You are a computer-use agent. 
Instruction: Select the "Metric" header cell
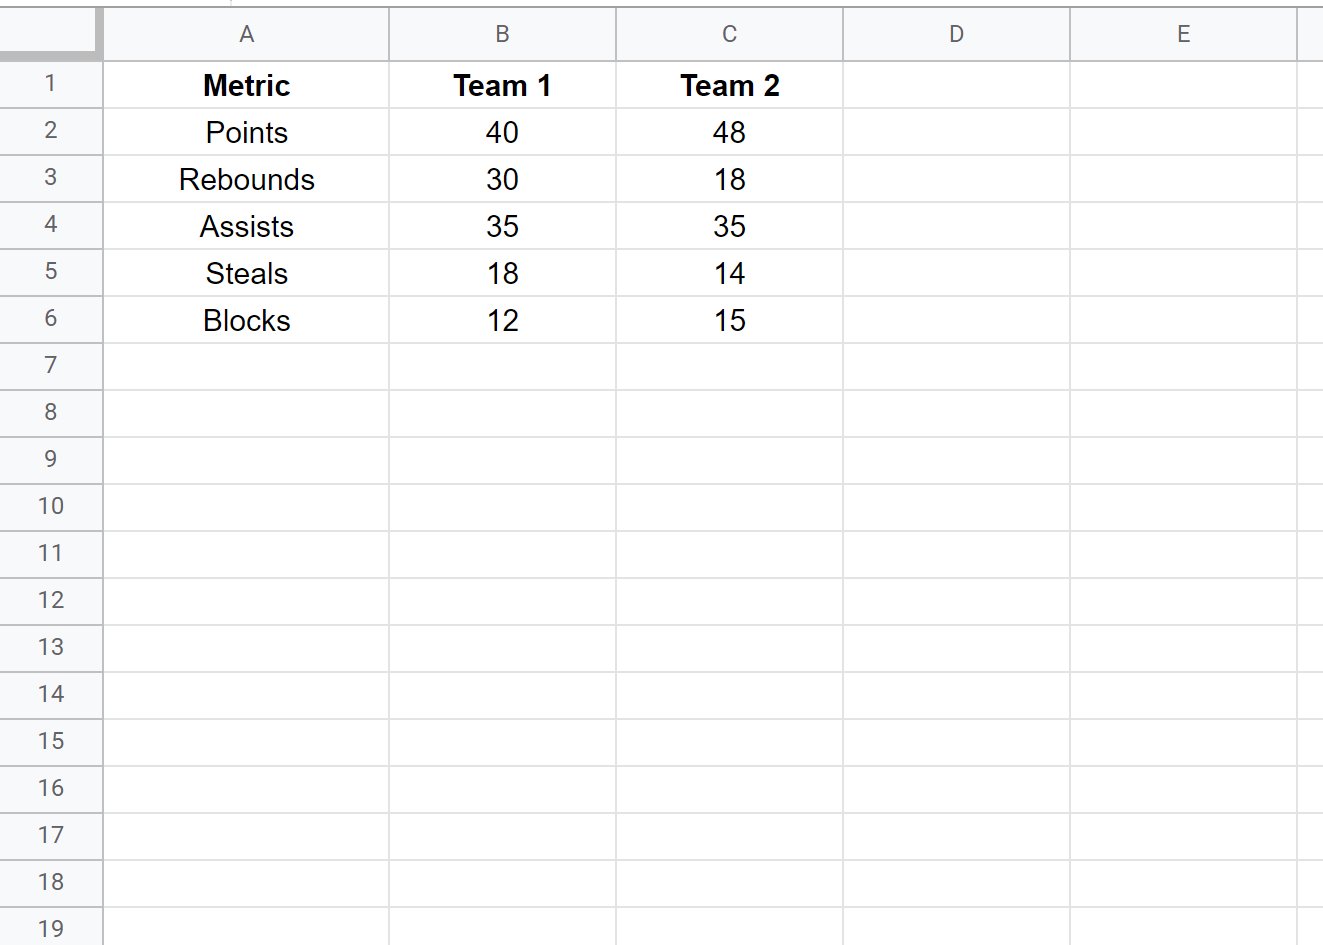click(x=246, y=86)
